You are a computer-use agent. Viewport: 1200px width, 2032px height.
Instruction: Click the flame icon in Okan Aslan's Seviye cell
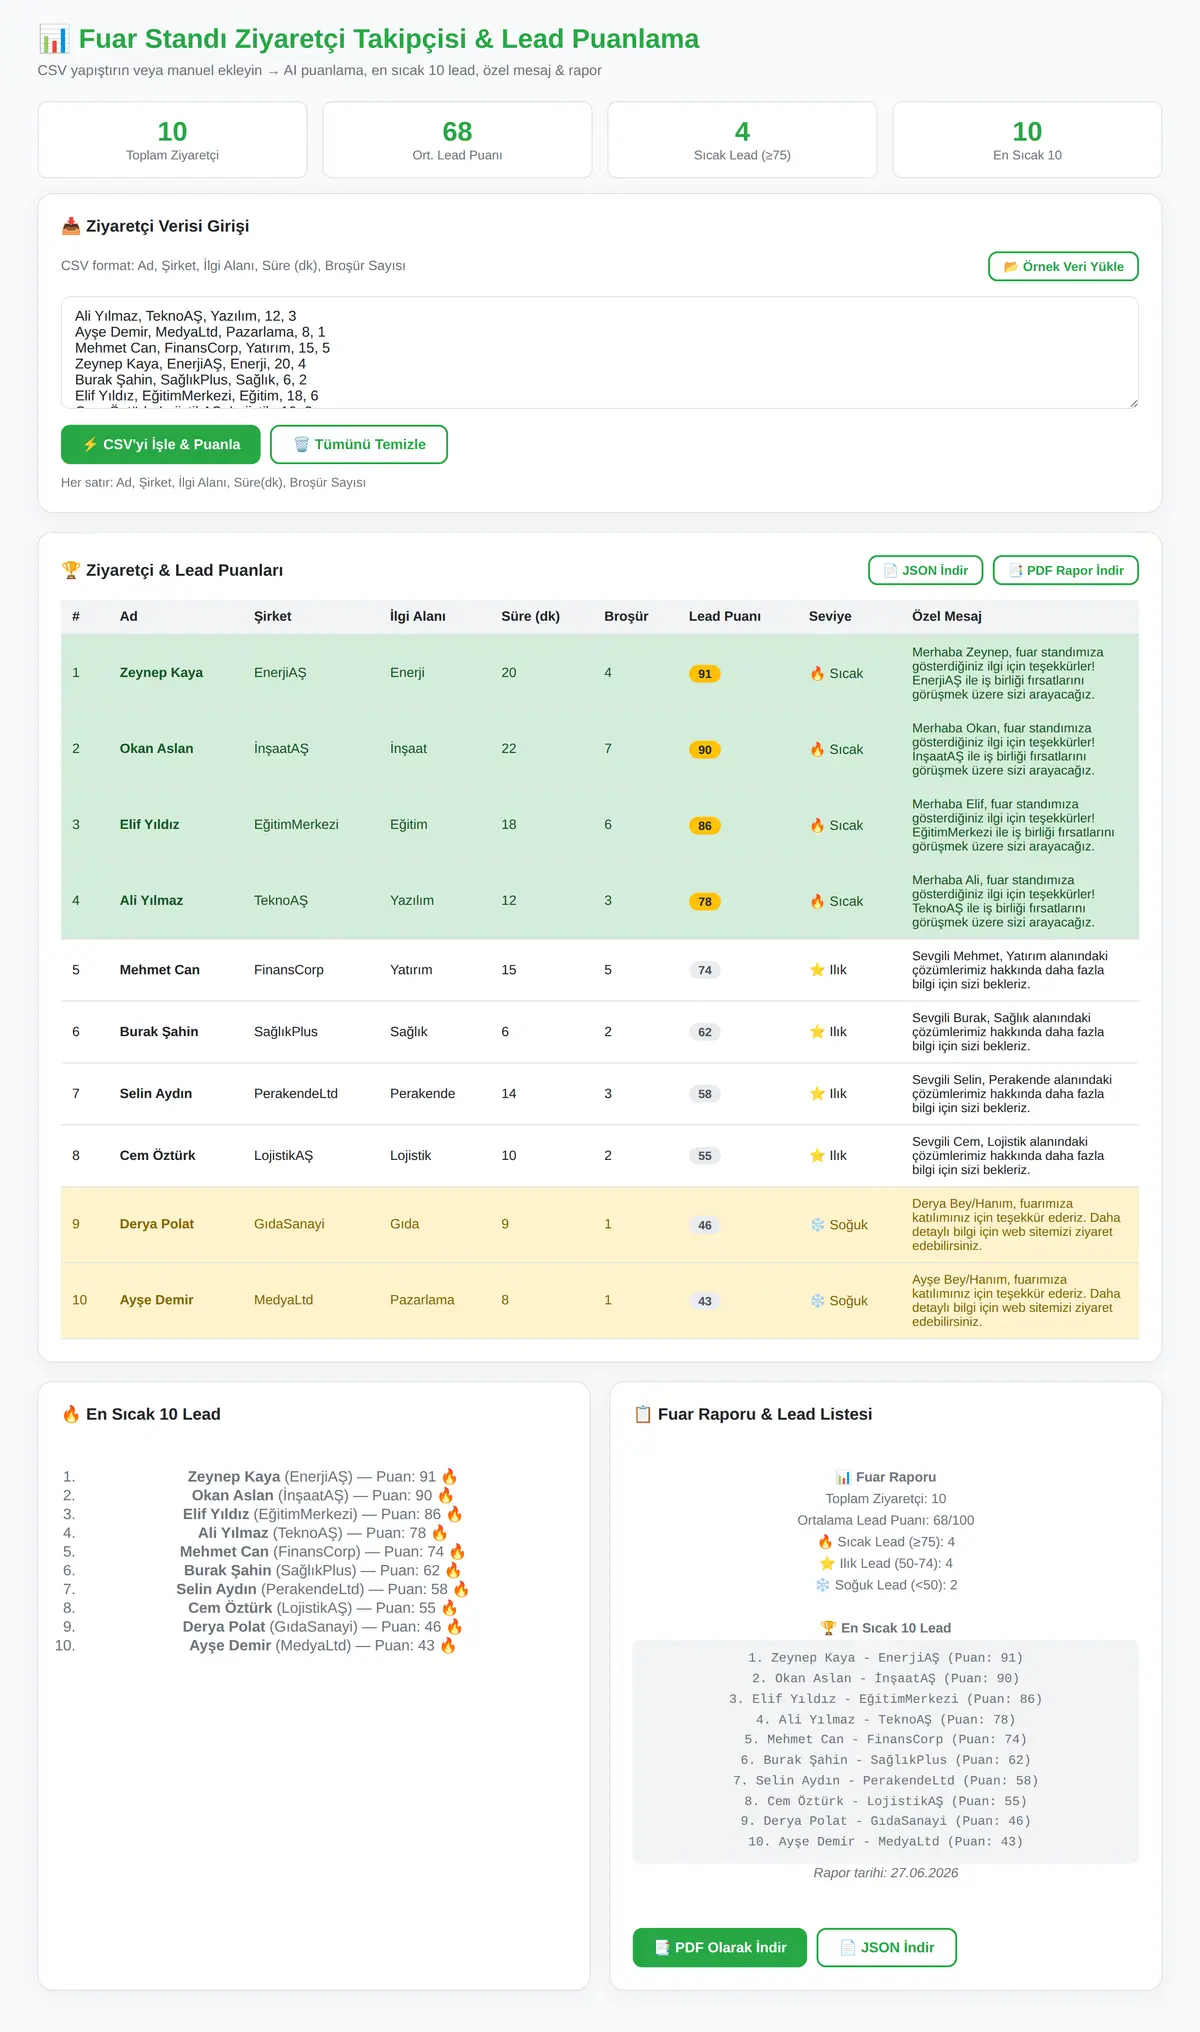(817, 749)
